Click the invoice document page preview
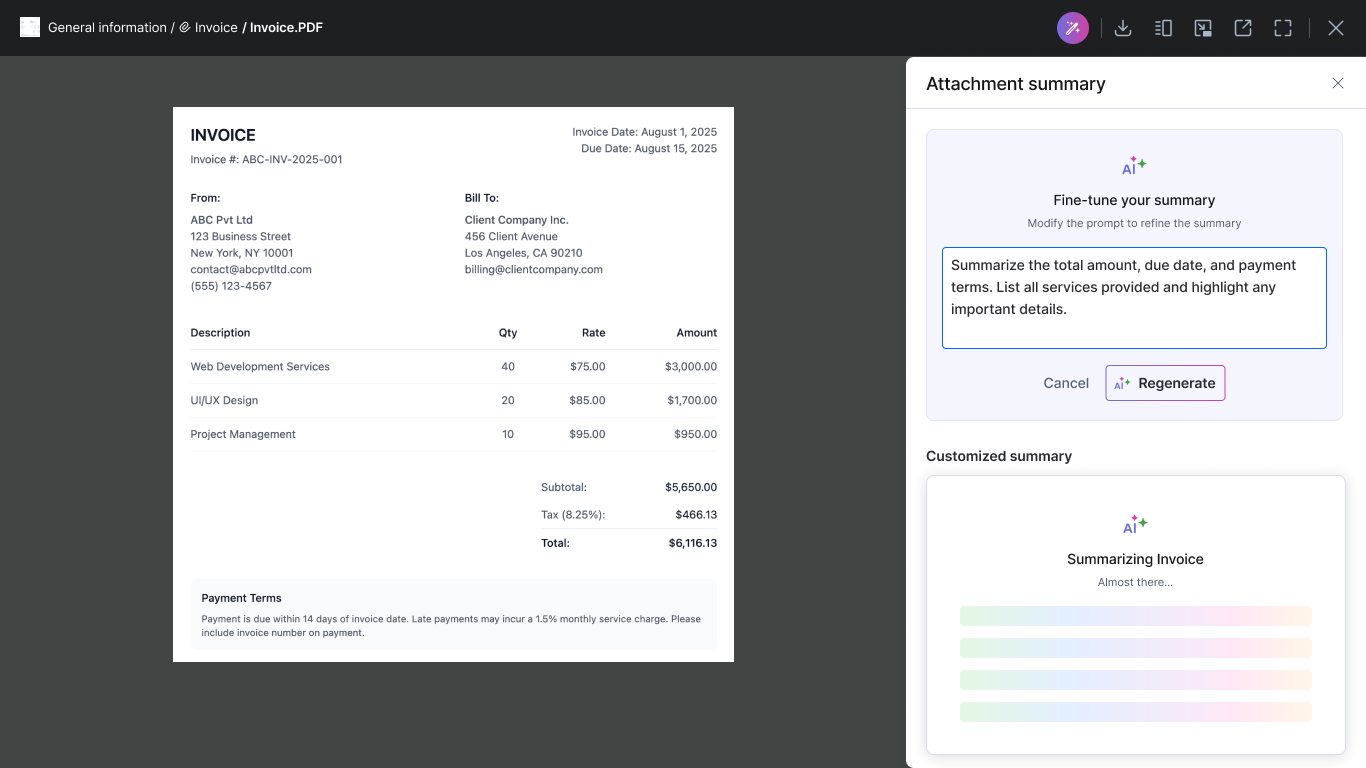Viewport: 1366px width, 768px height. pos(453,384)
